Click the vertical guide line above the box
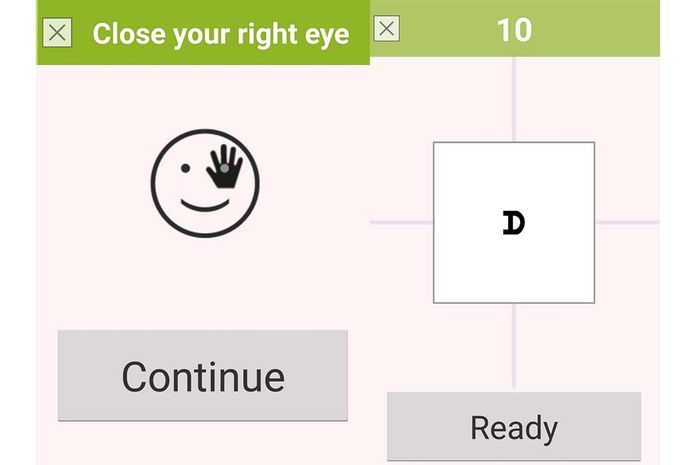The image size is (700, 465). [514, 99]
